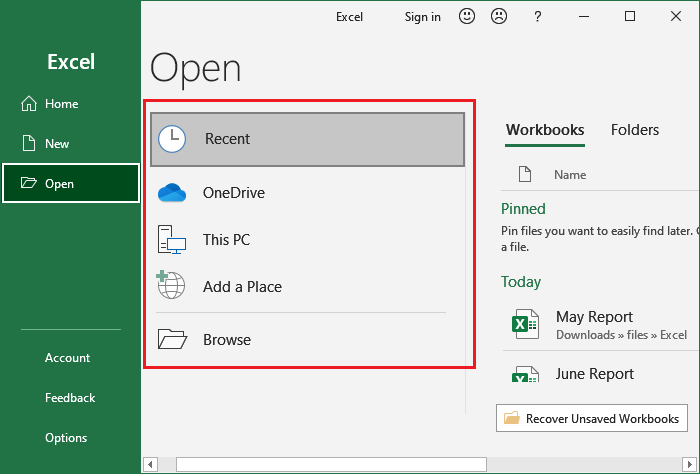Click the New blank page icon
The width and height of the screenshot is (700, 474).
click(29, 143)
